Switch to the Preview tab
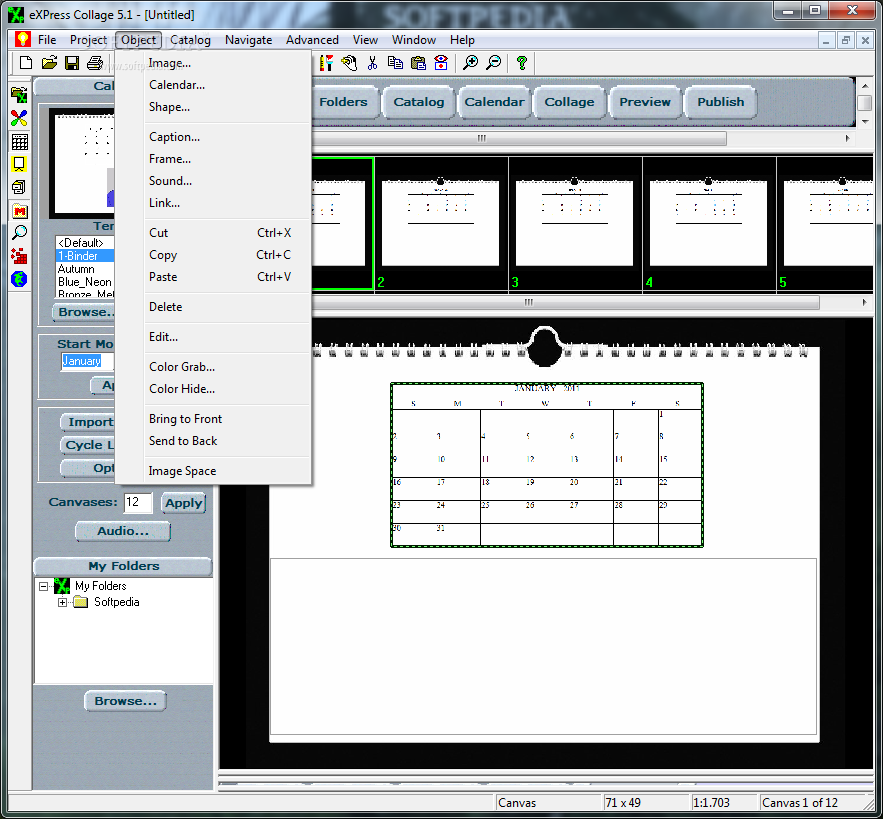The height and width of the screenshot is (819, 883). [x=645, y=102]
